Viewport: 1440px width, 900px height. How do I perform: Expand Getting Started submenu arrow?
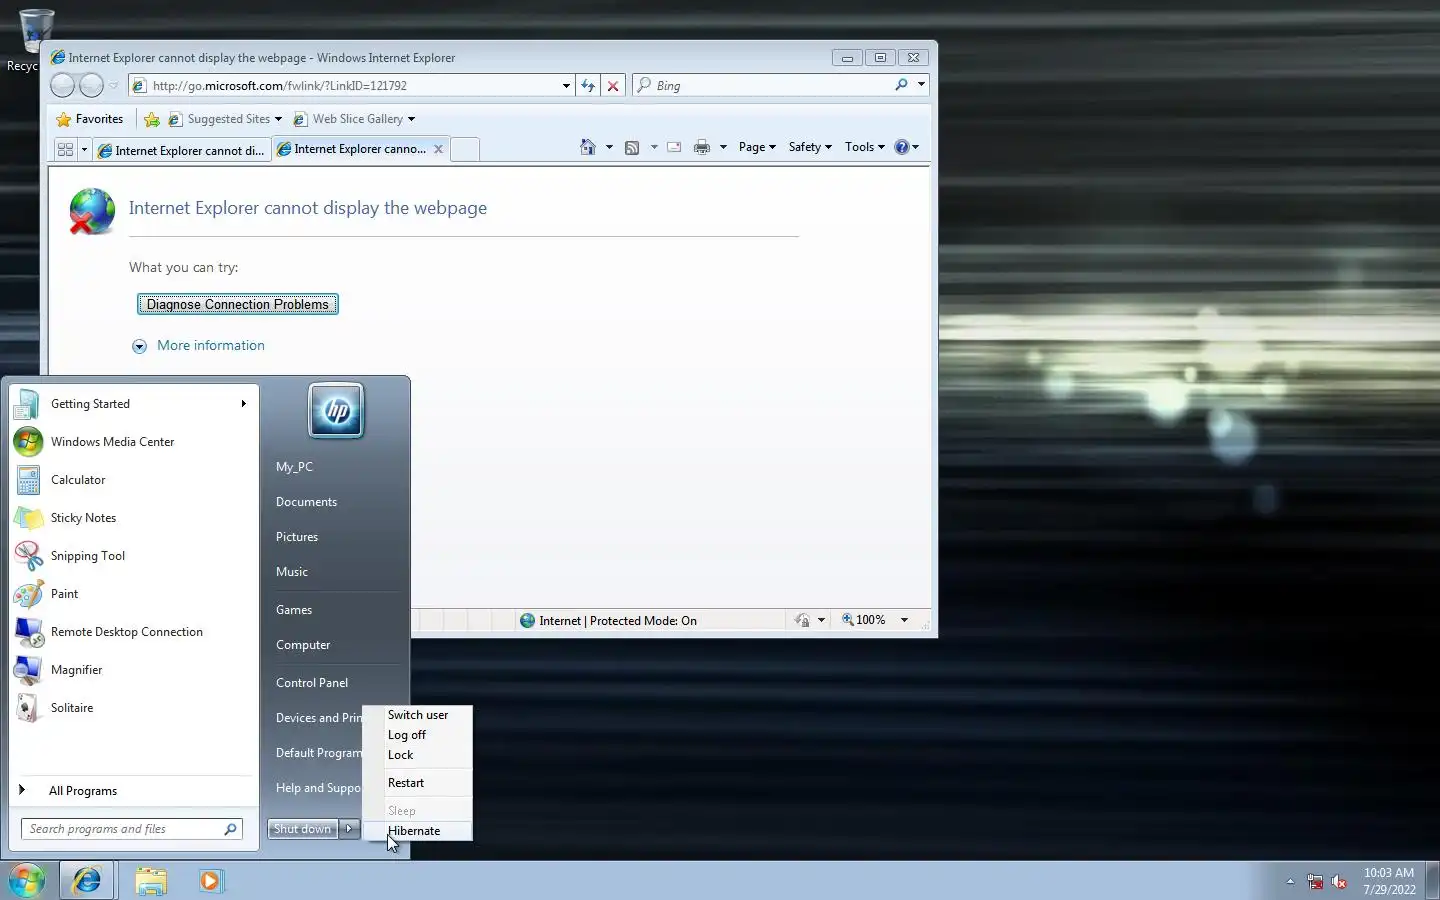243,404
